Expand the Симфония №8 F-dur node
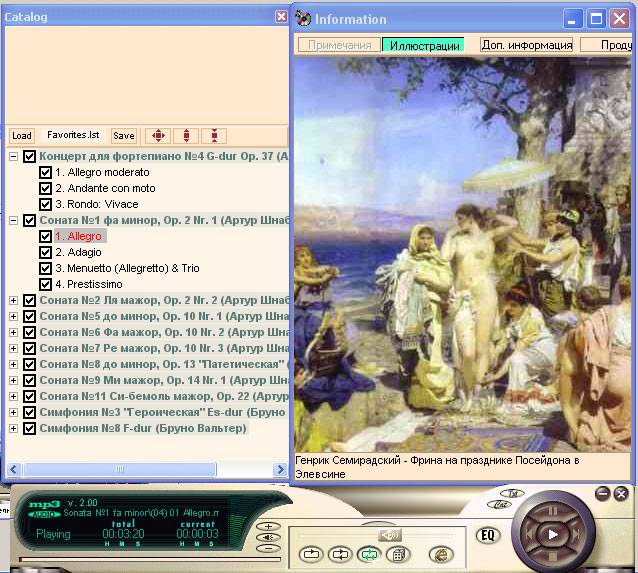Viewport: 638px width, 573px height. point(13,428)
